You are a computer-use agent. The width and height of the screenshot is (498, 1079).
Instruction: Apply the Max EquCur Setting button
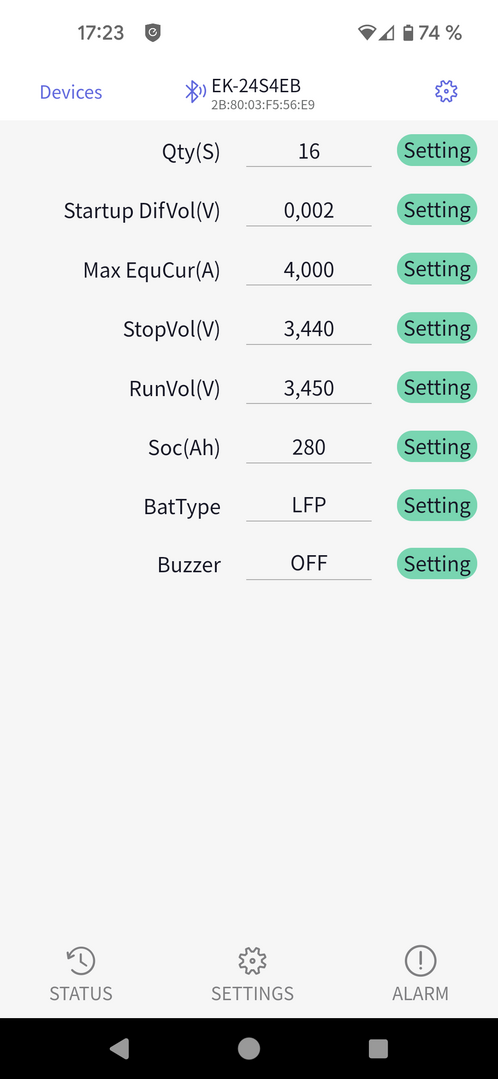[x=437, y=268]
